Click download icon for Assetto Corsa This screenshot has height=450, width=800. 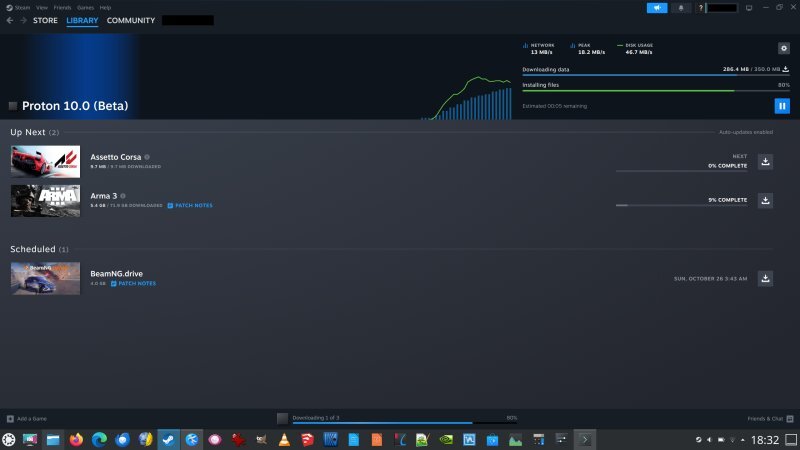[x=765, y=161]
